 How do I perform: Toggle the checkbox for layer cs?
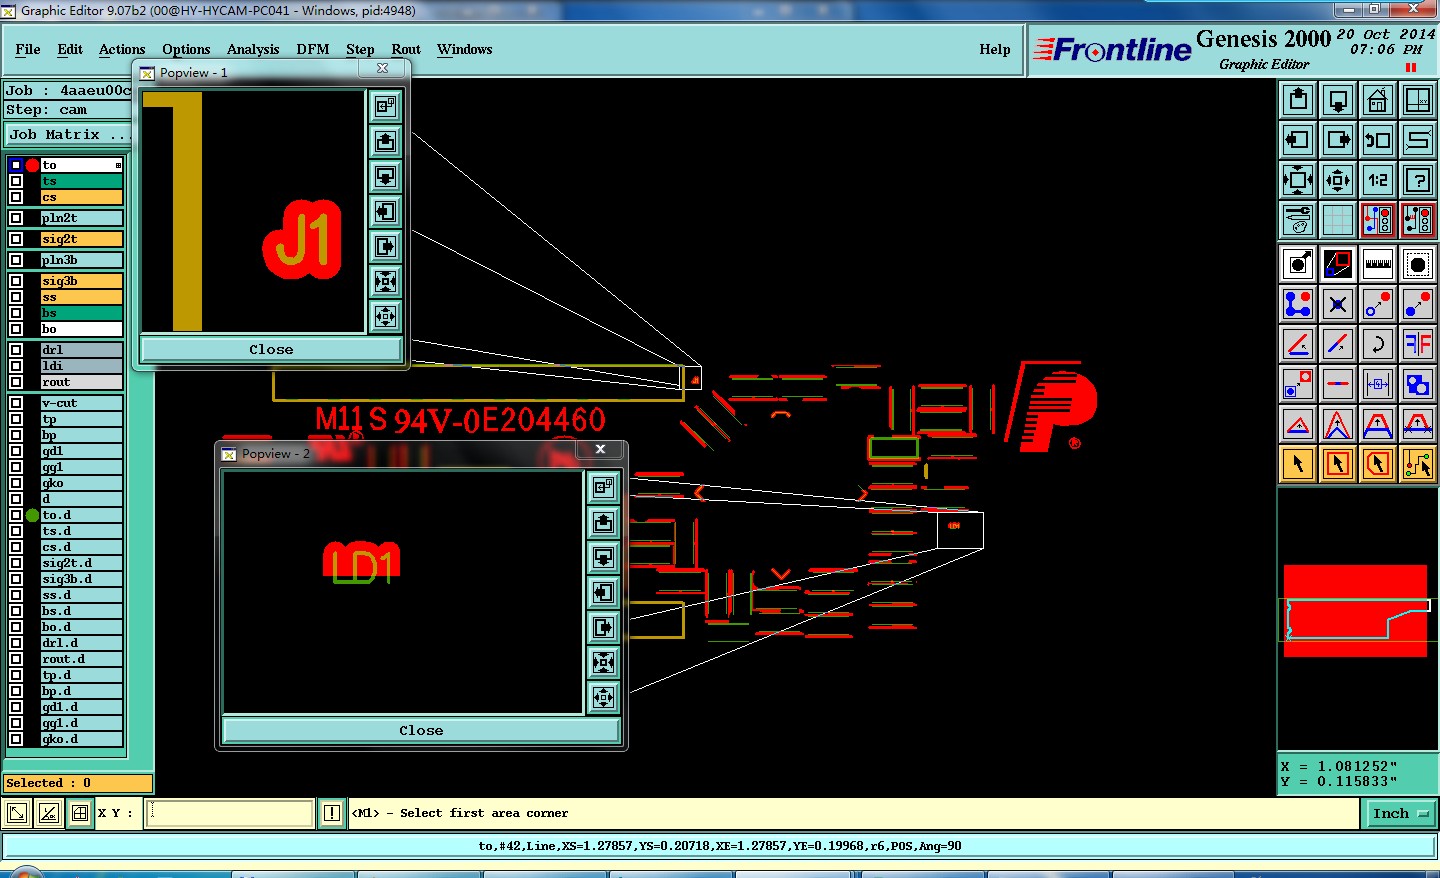click(x=16, y=197)
